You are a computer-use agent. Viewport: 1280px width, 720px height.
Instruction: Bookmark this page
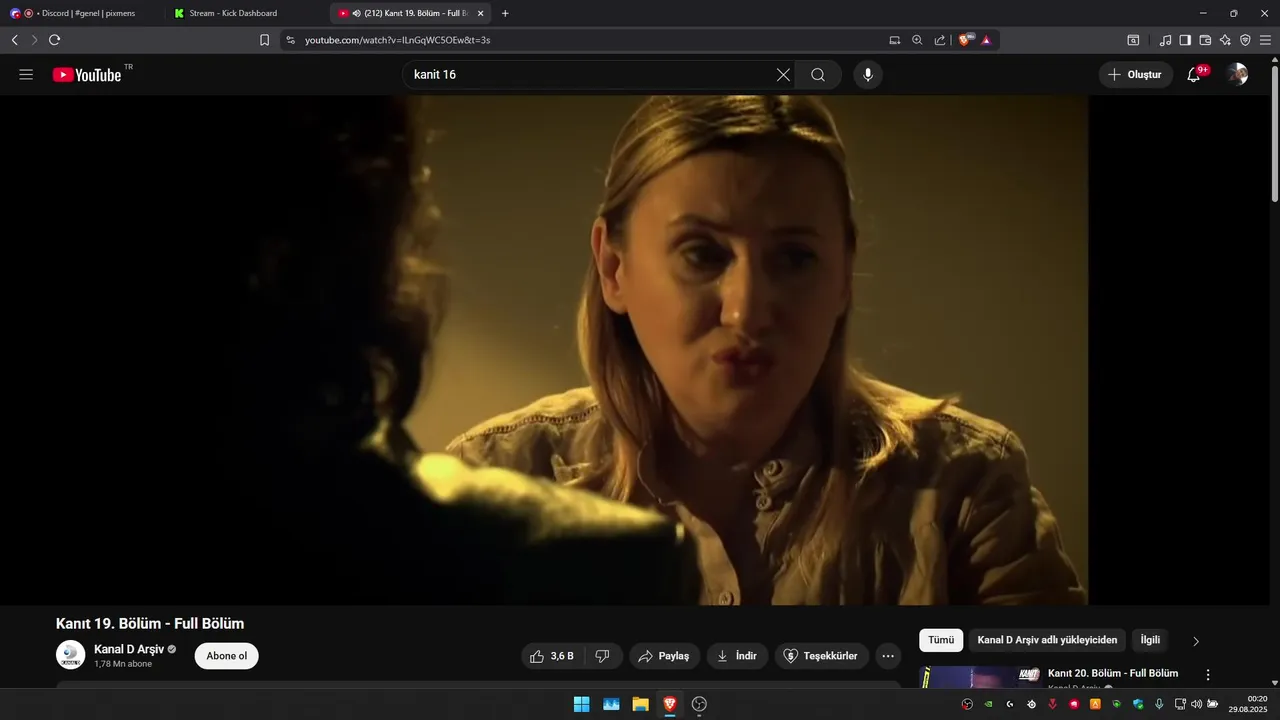click(264, 40)
